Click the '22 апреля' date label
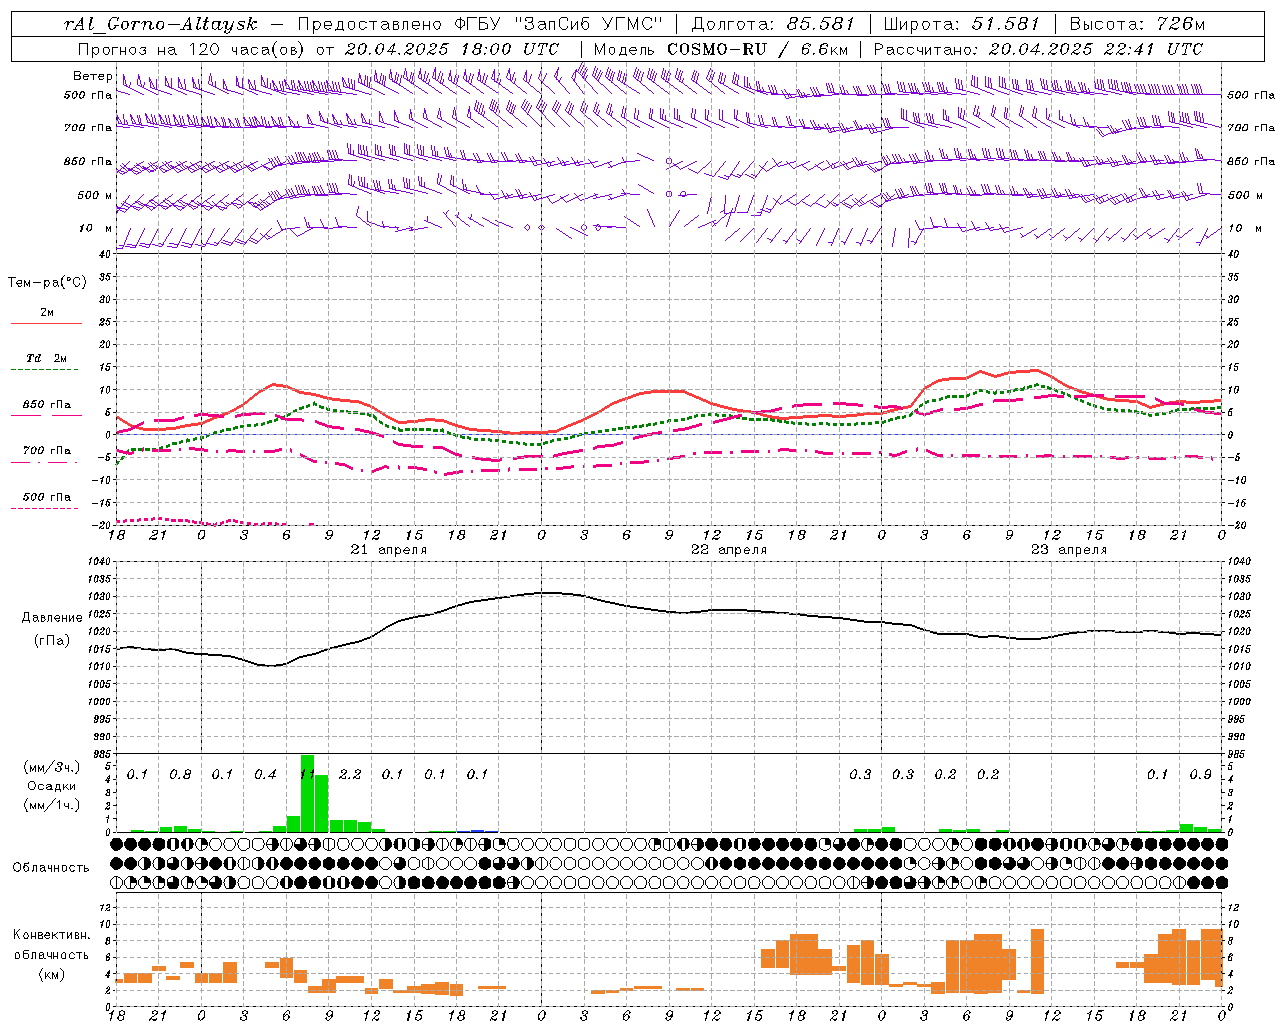 pyautogui.click(x=729, y=550)
